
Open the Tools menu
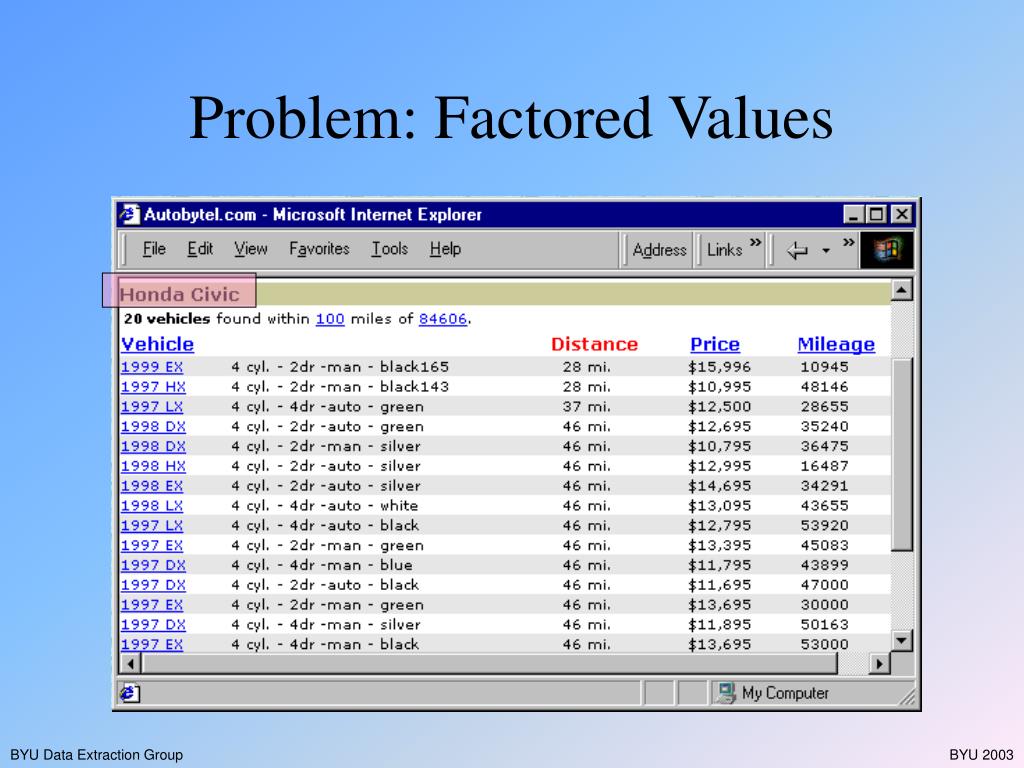coord(389,249)
